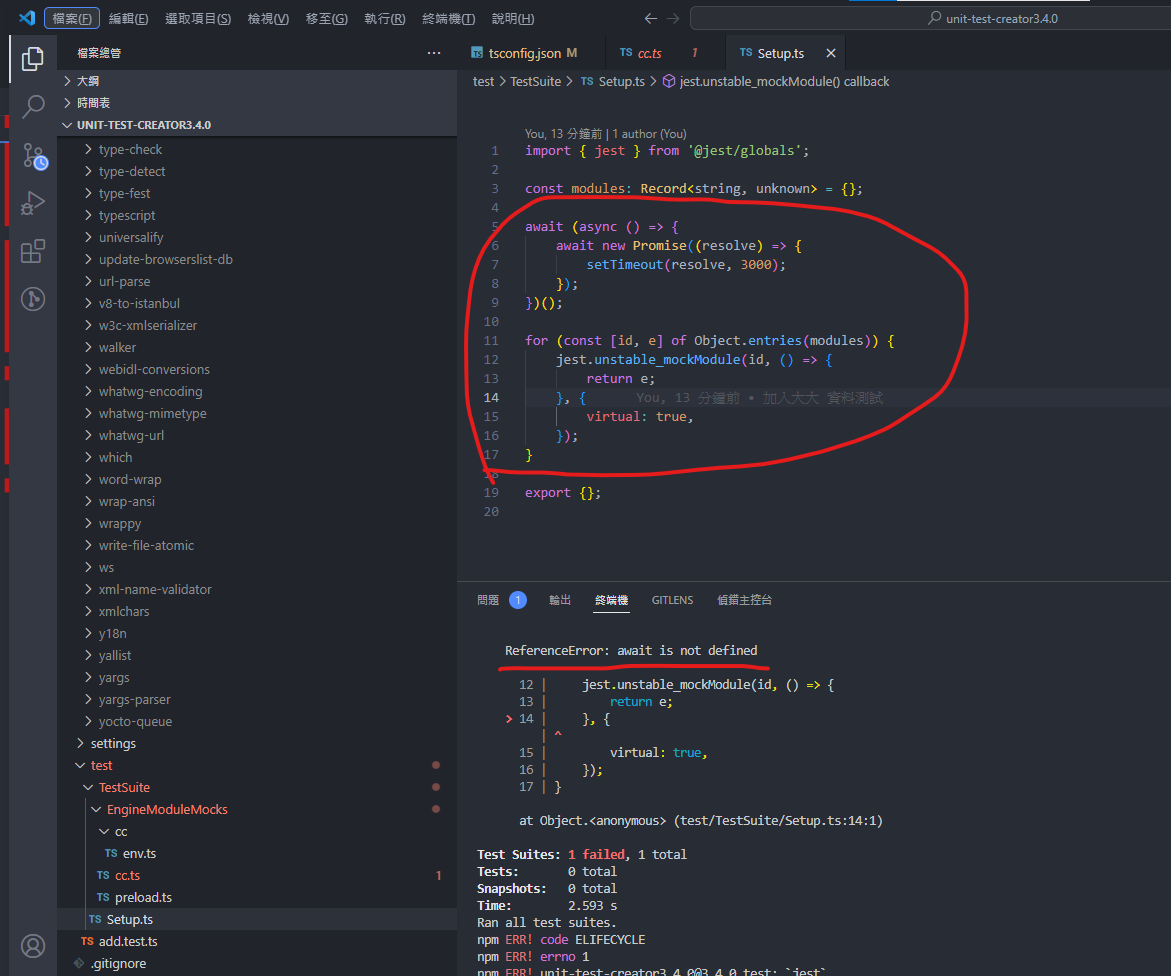Go back with the left arrow

tap(650, 19)
